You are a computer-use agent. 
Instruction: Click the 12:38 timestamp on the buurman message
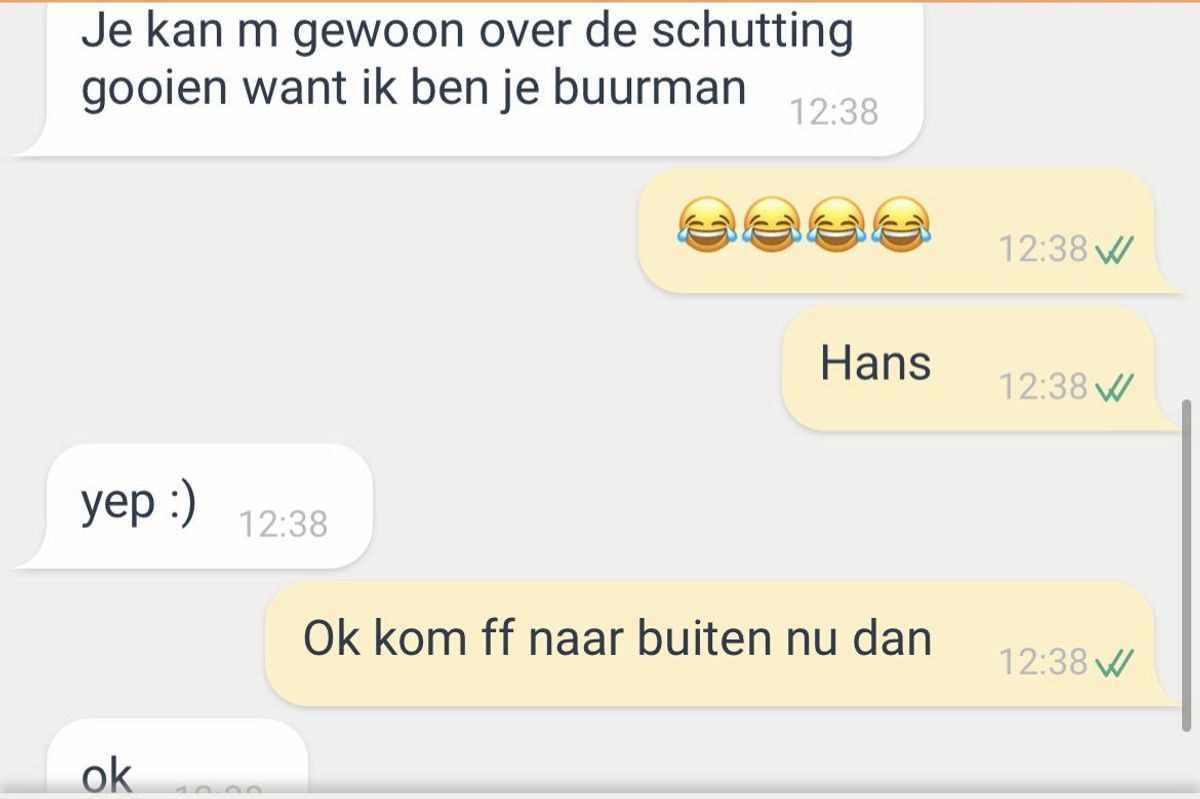[x=834, y=112]
